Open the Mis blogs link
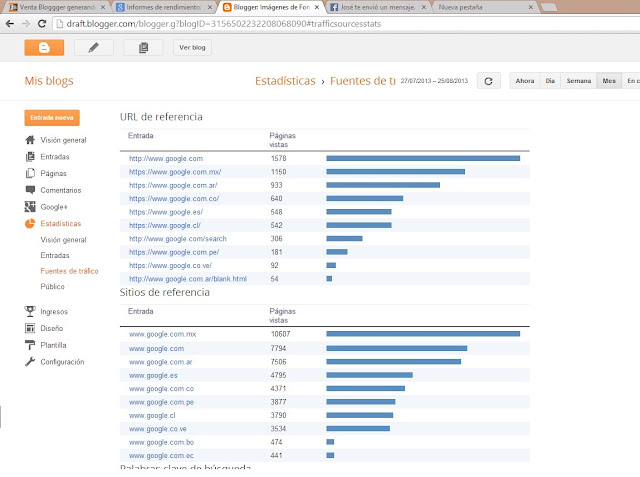 point(49,81)
